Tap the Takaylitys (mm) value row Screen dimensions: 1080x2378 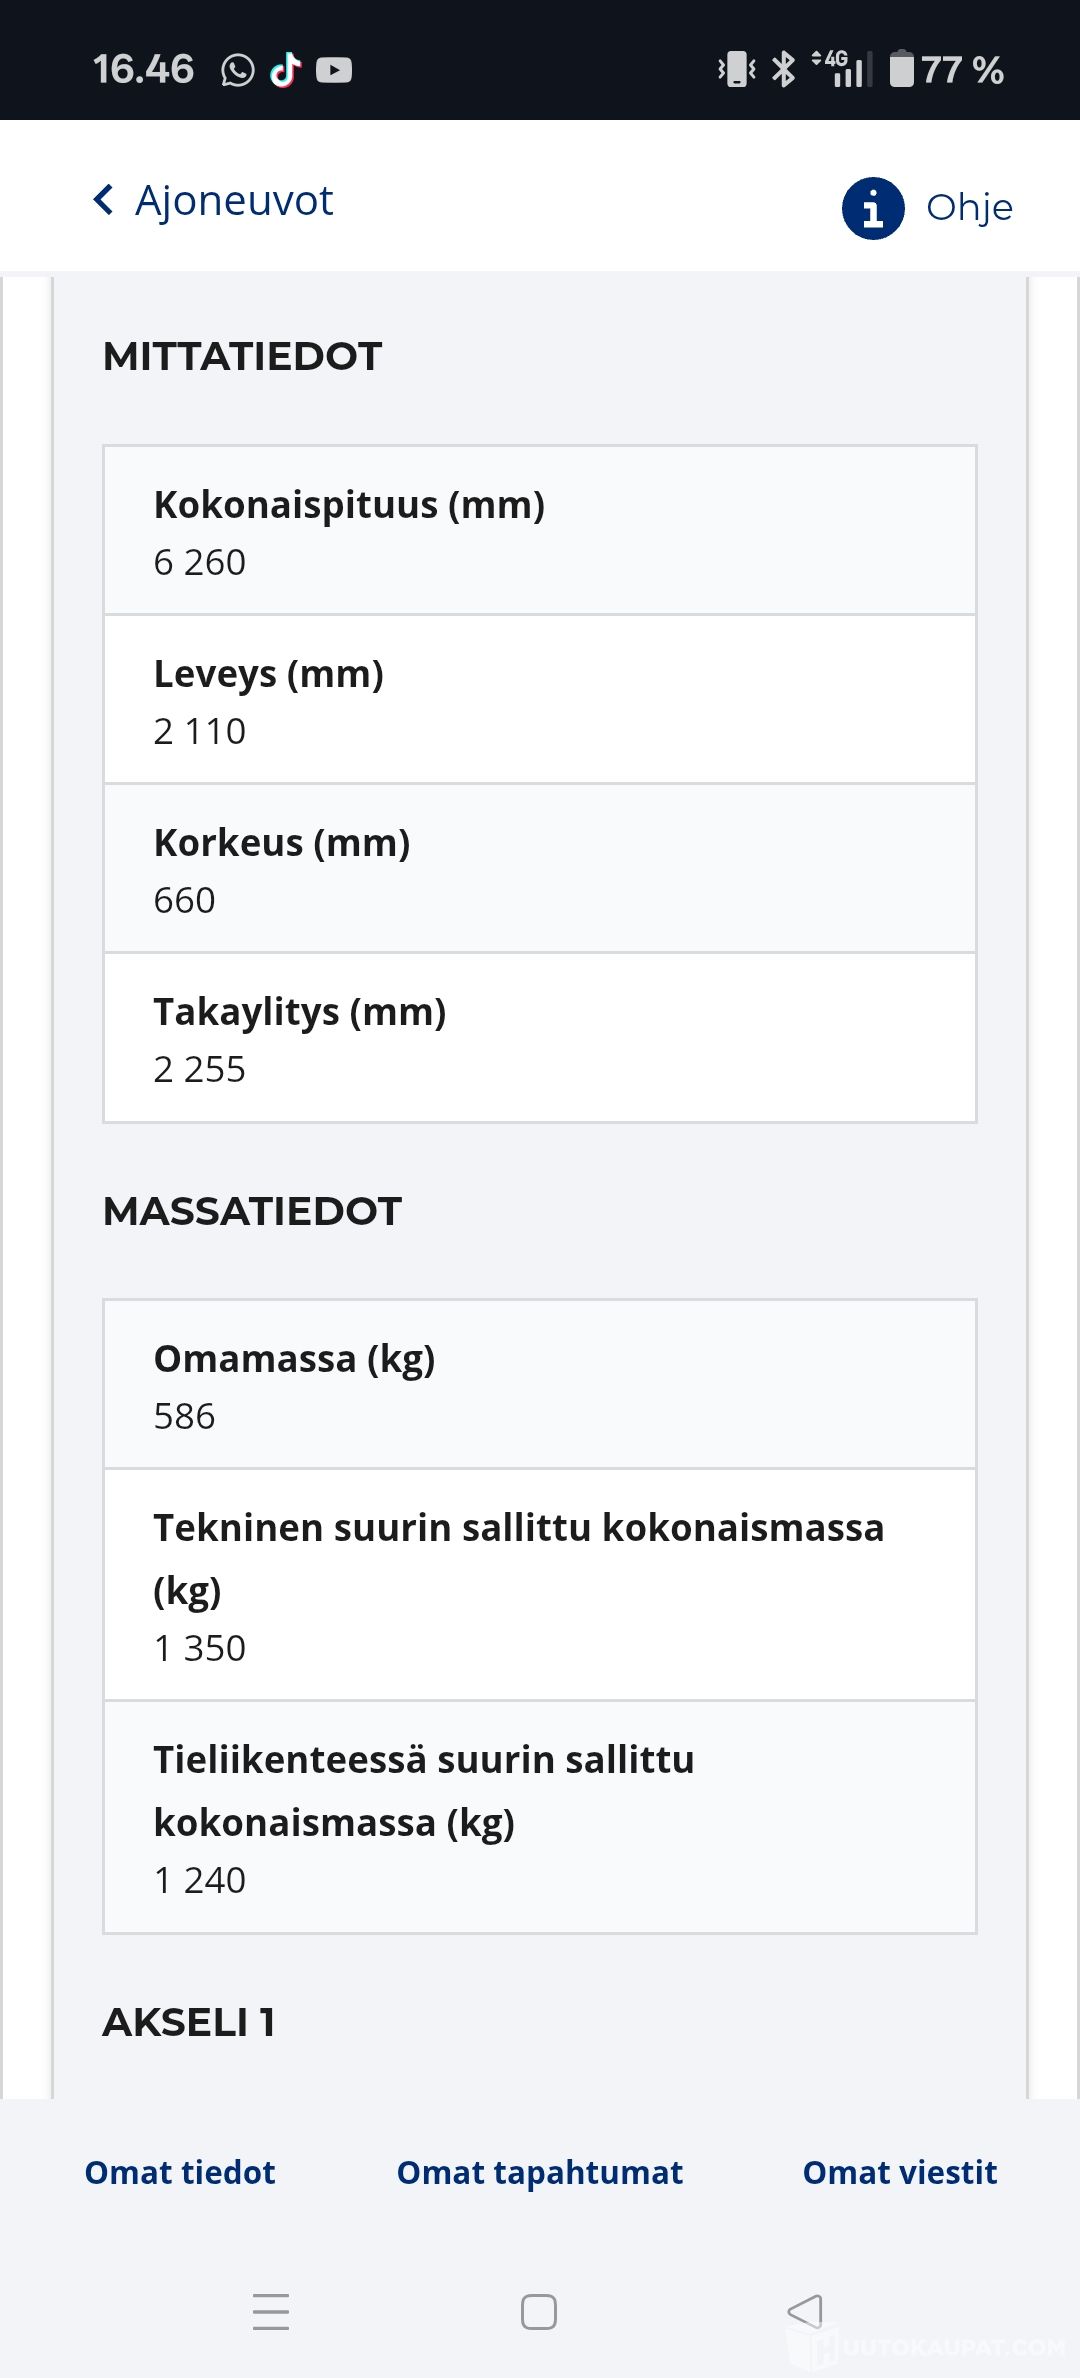[x=540, y=1038]
